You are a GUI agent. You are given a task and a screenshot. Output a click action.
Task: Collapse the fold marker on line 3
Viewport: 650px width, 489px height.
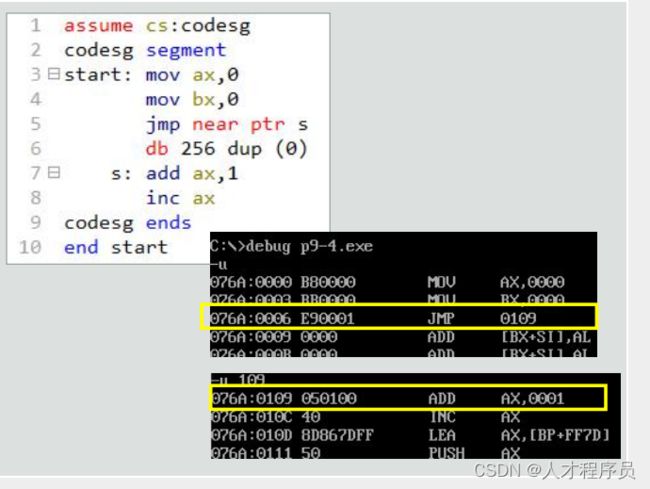[54, 74]
